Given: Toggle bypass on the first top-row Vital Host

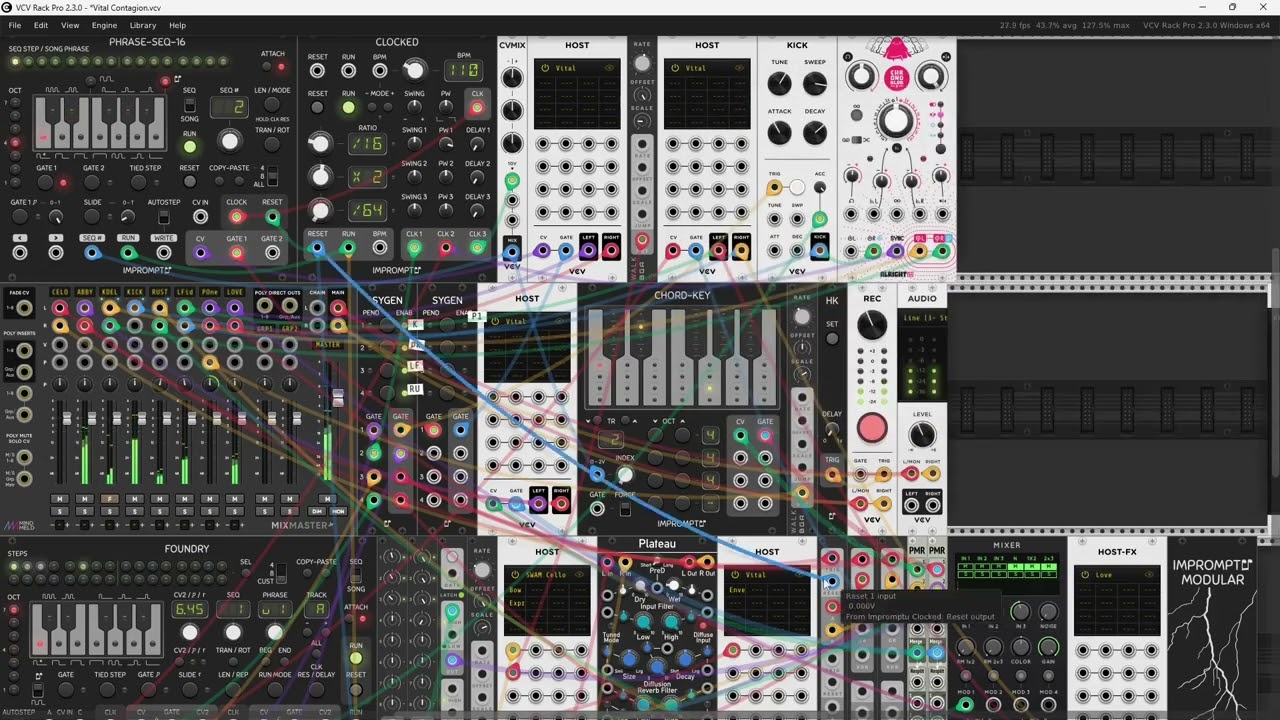Looking at the screenshot, I should click(545, 68).
